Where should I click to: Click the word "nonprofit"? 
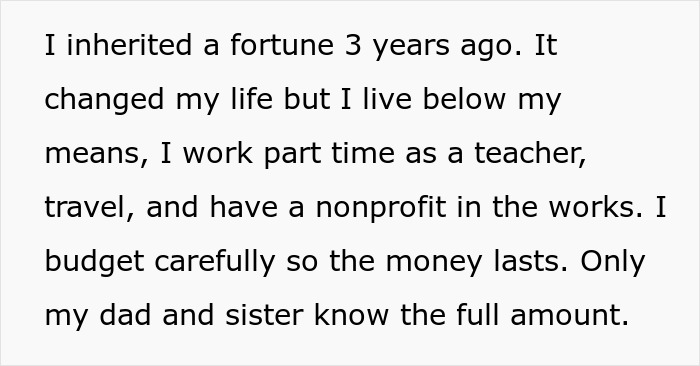pos(381,209)
